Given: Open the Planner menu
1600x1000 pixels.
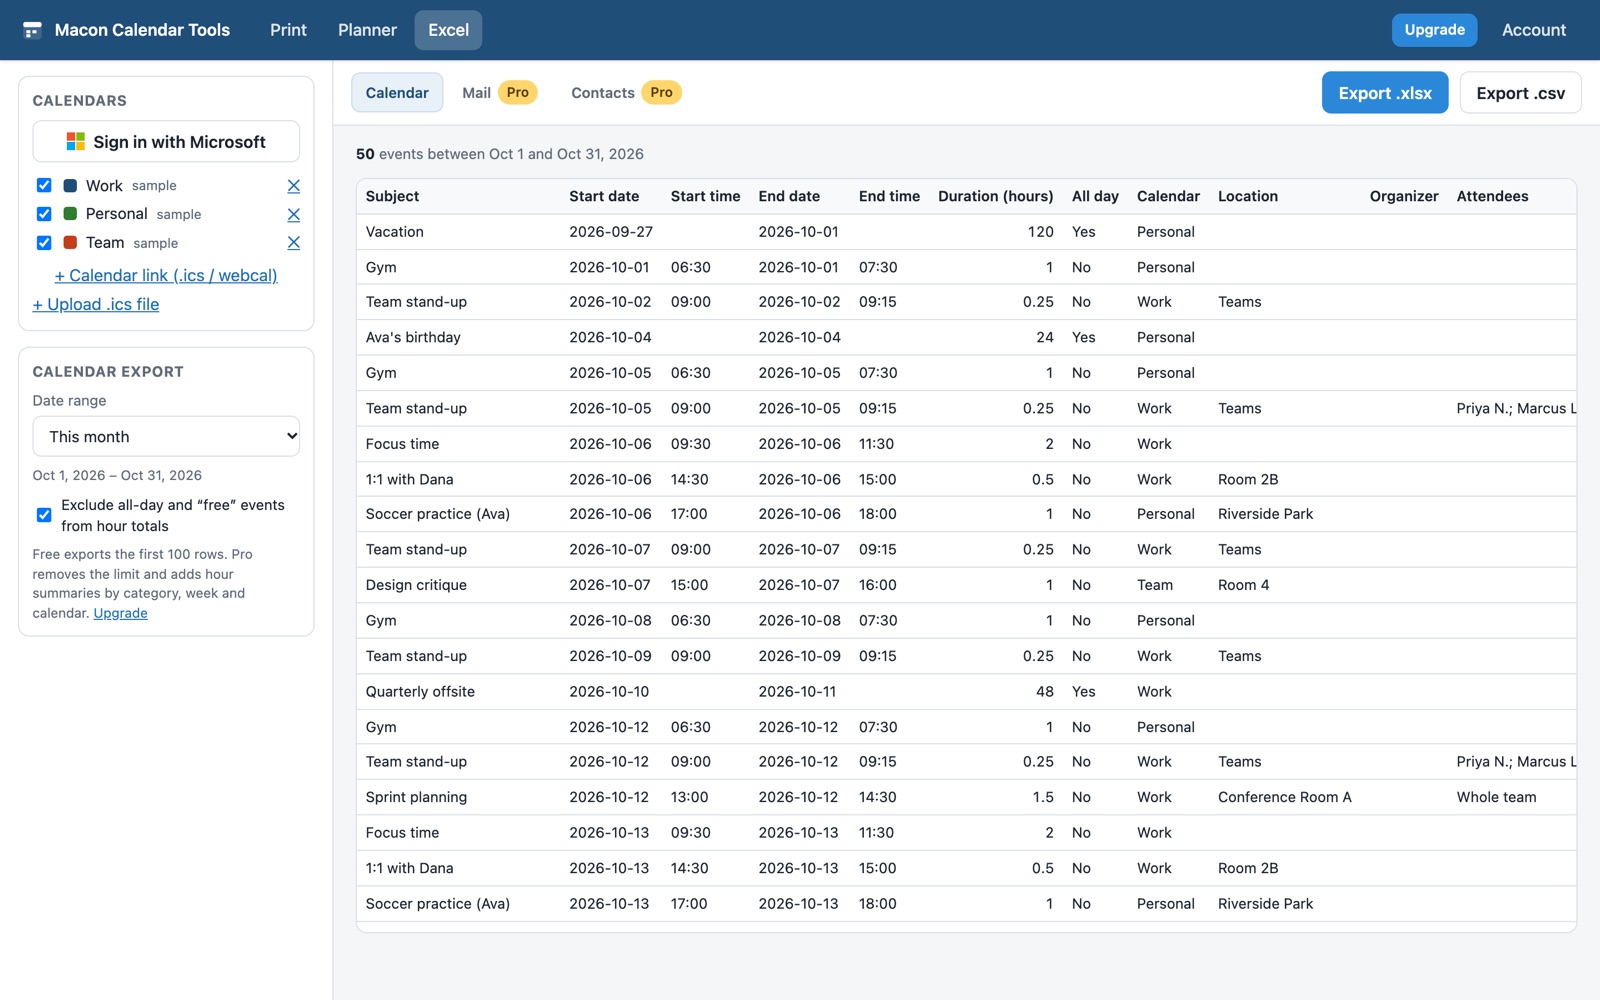Looking at the screenshot, I should [367, 30].
